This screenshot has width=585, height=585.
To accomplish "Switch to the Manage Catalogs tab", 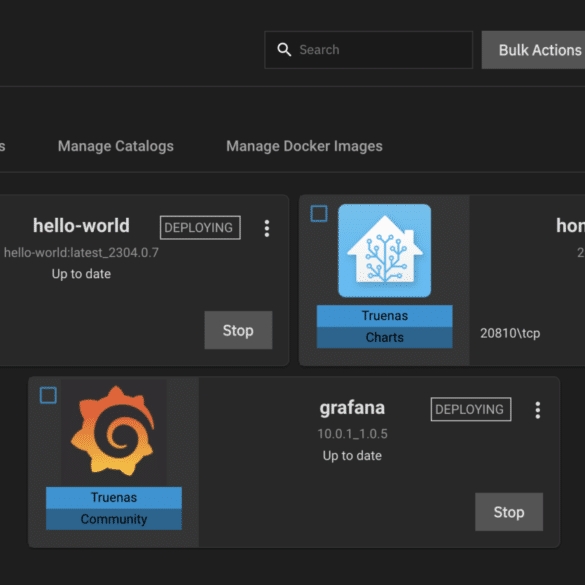I will click(116, 146).
